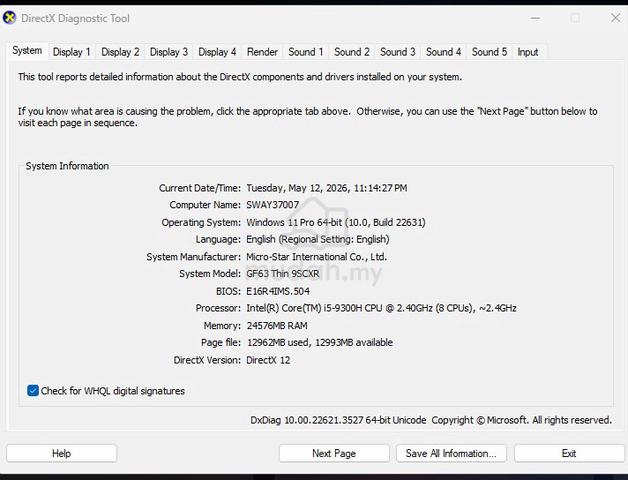628x480 pixels.
Task: Open the Display 3 tab
Action: pos(169,52)
